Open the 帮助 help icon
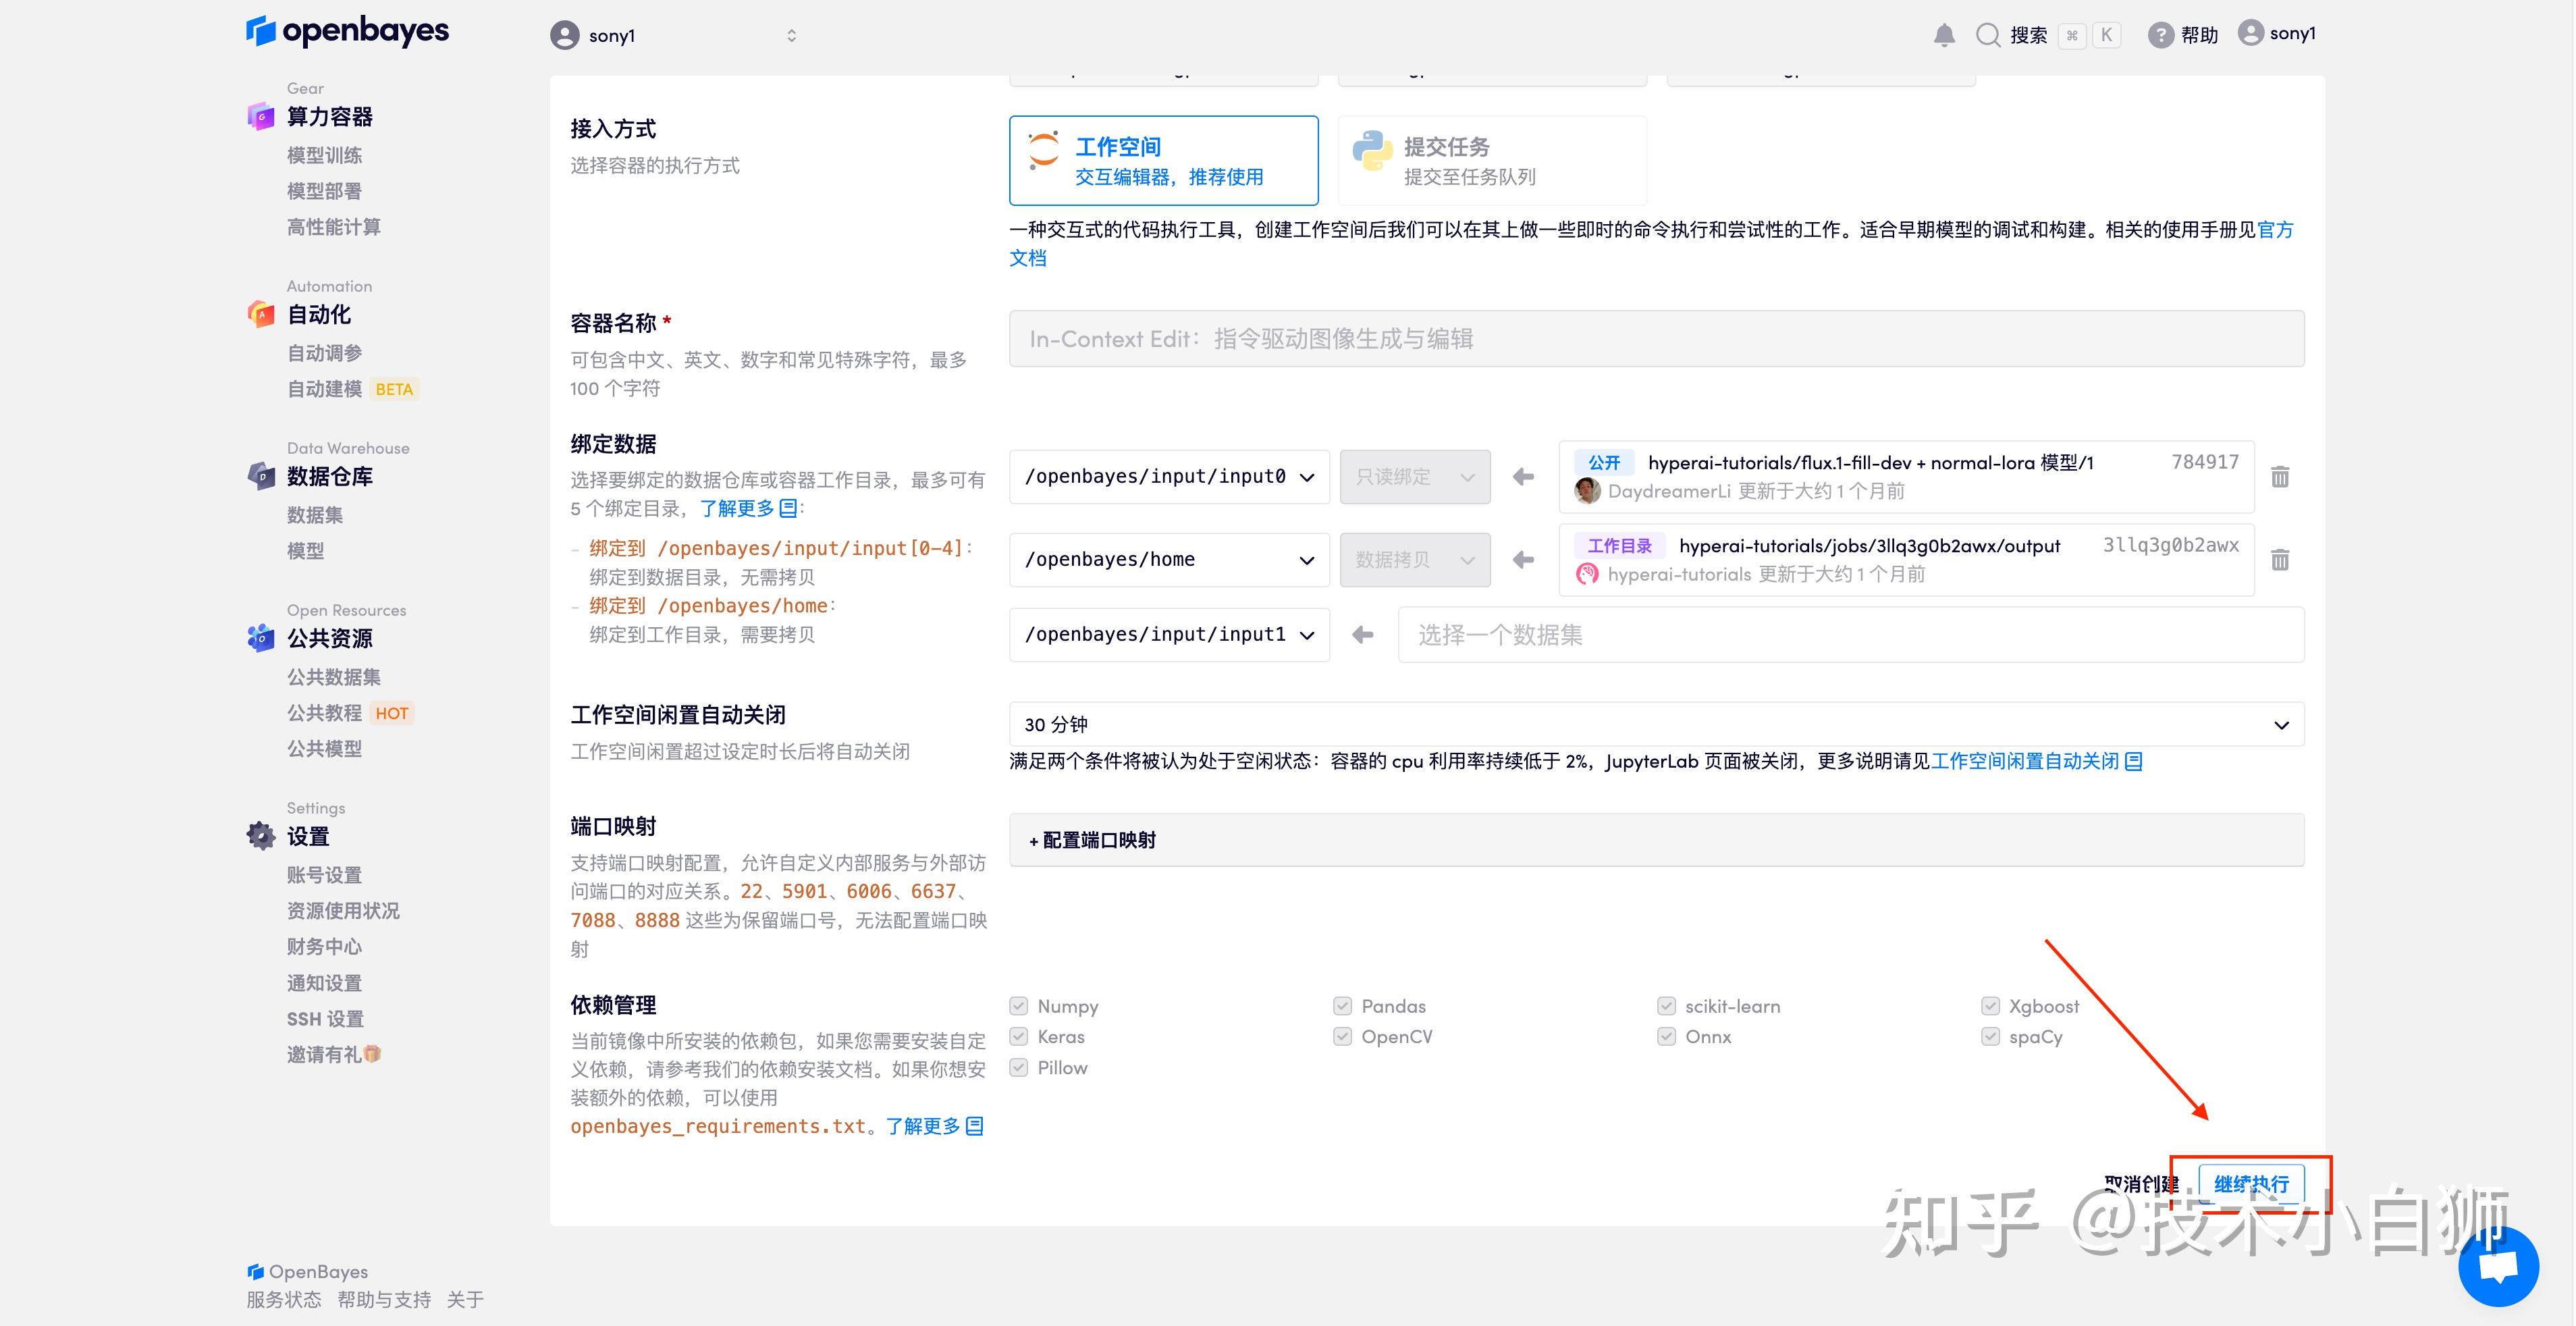2576x1326 pixels. coord(2160,34)
